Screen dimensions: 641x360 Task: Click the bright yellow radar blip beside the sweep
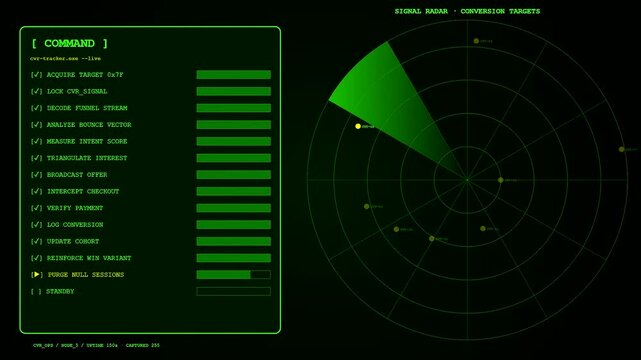pos(358,126)
